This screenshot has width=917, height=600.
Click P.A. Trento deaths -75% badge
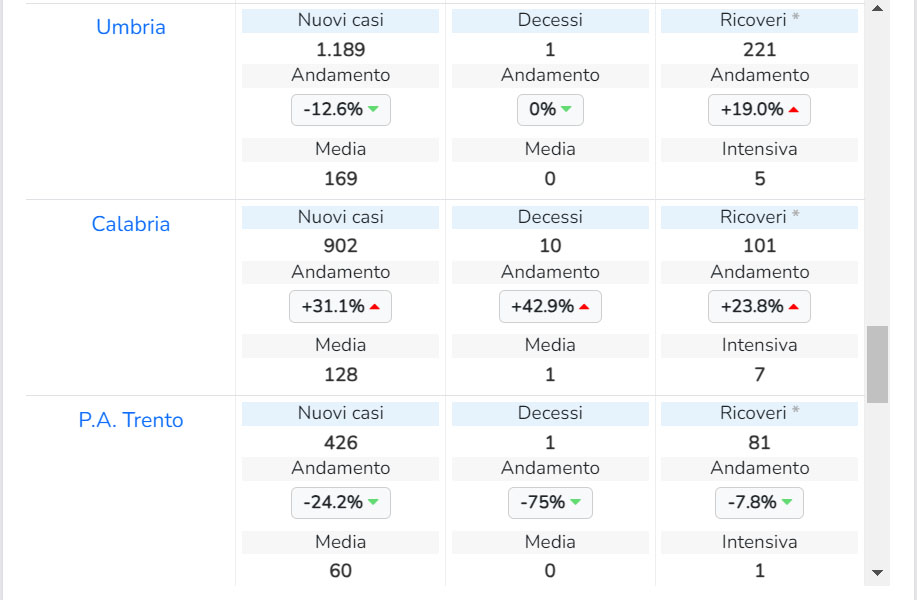coord(550,503)
